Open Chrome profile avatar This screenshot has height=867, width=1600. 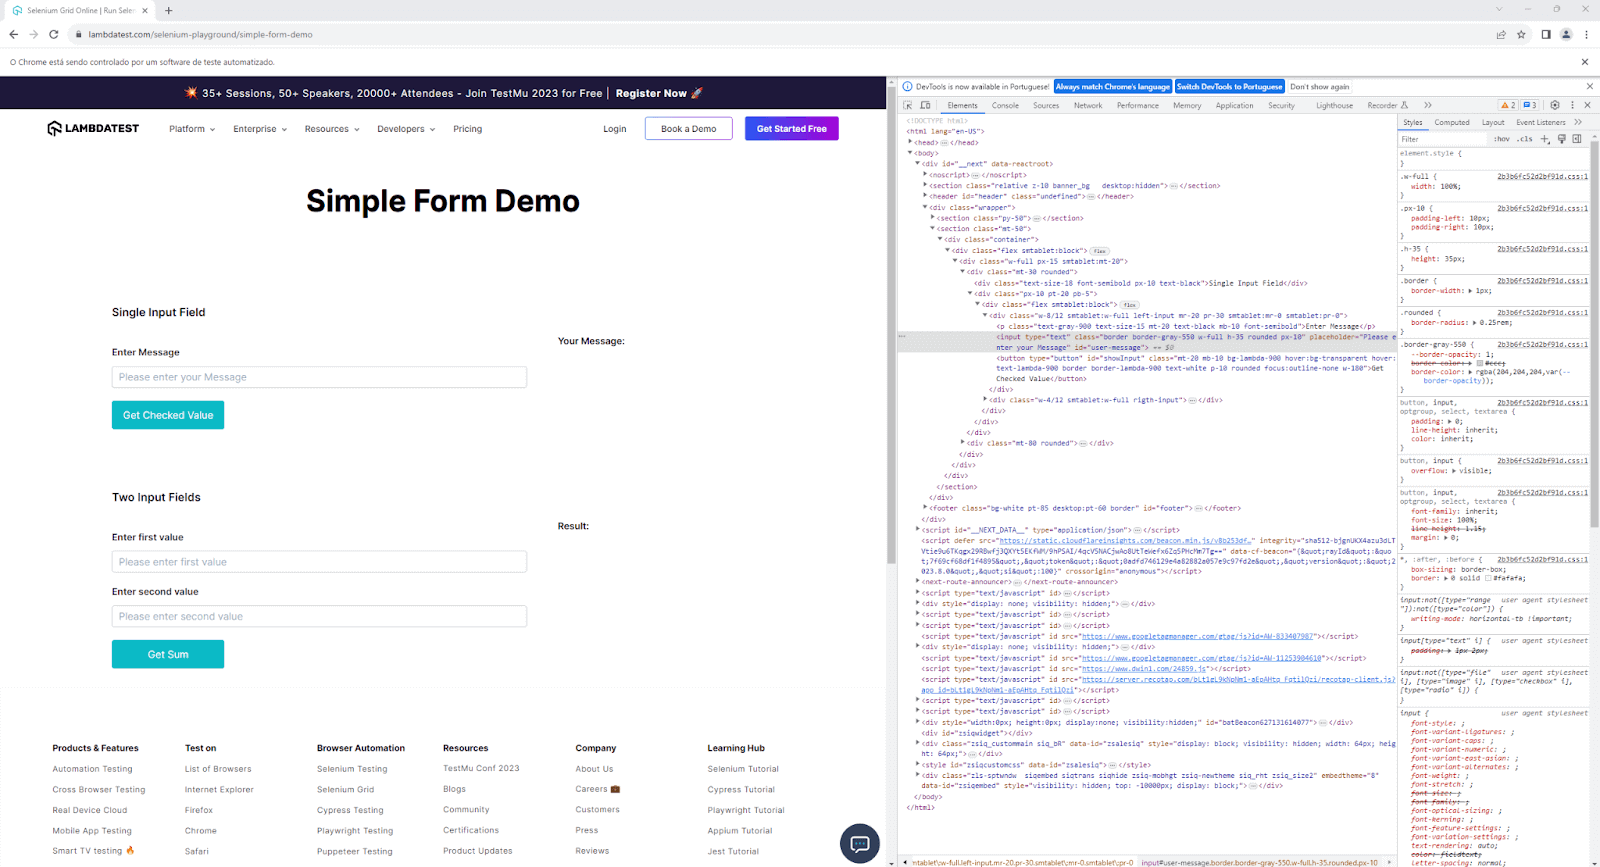click(x=1566, y=34)
